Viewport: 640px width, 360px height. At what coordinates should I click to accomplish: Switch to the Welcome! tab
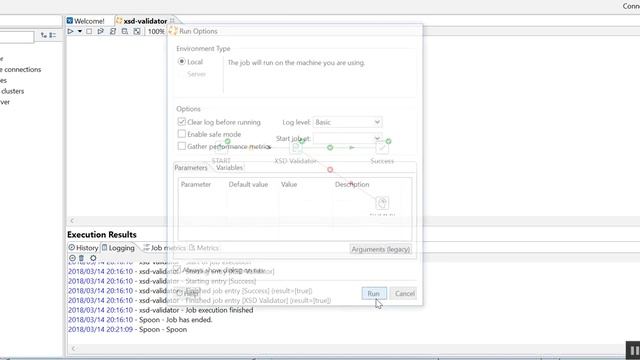(x=85, y=20)
